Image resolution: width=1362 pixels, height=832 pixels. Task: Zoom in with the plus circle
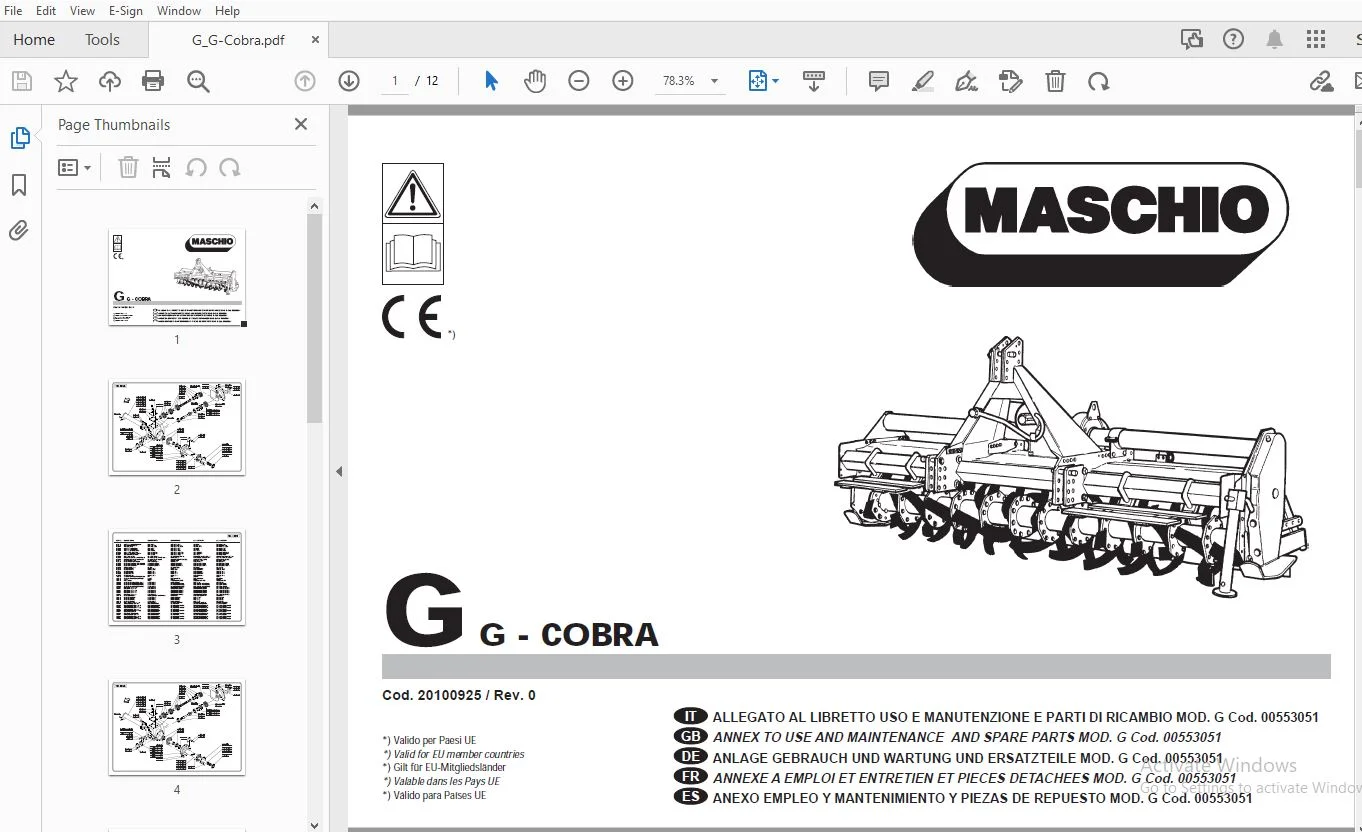[623, 81]
